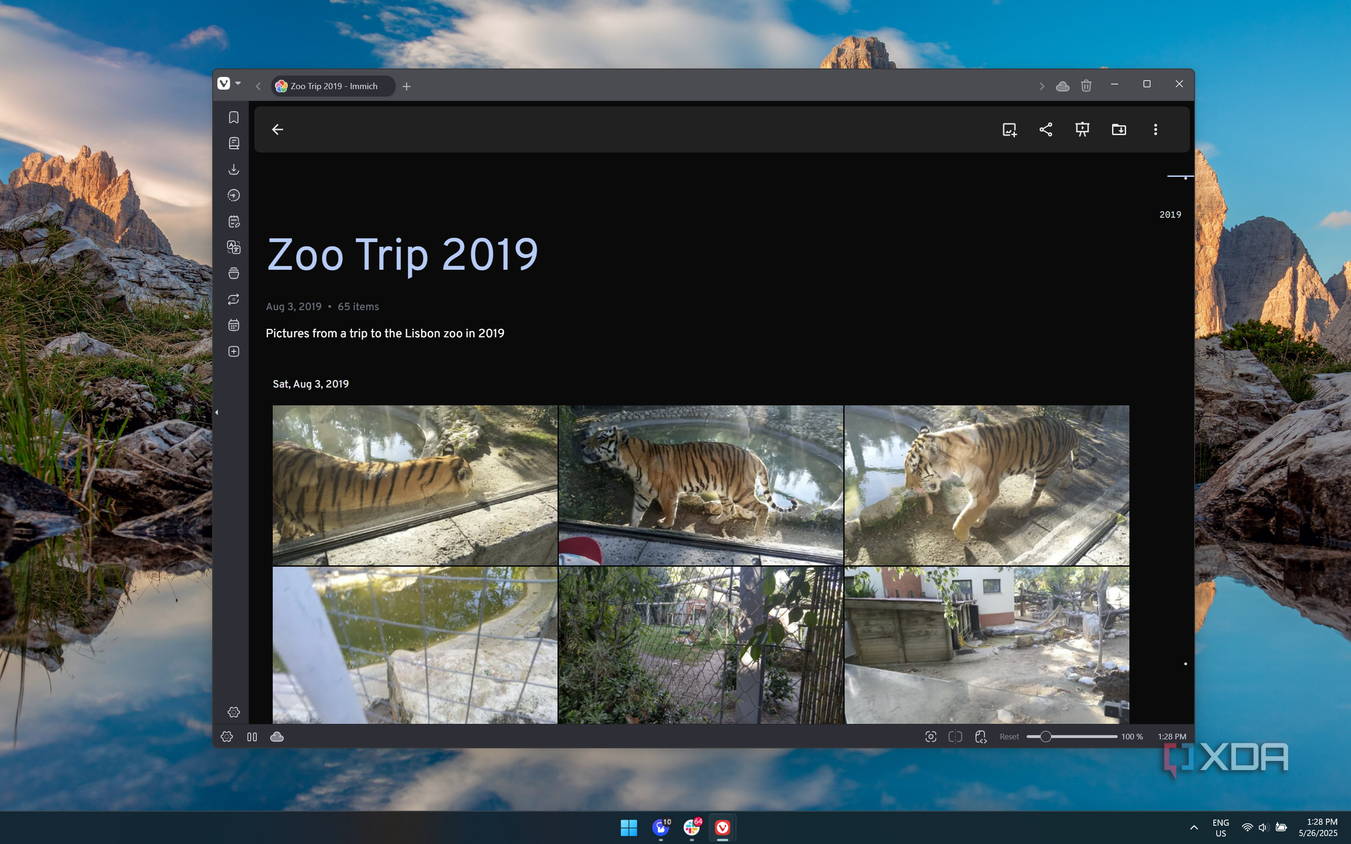Image resolution: width=1351 pixels, height=844 pixels.
Task: Open the Translate panel icon
Action: [x=233, y=247]
